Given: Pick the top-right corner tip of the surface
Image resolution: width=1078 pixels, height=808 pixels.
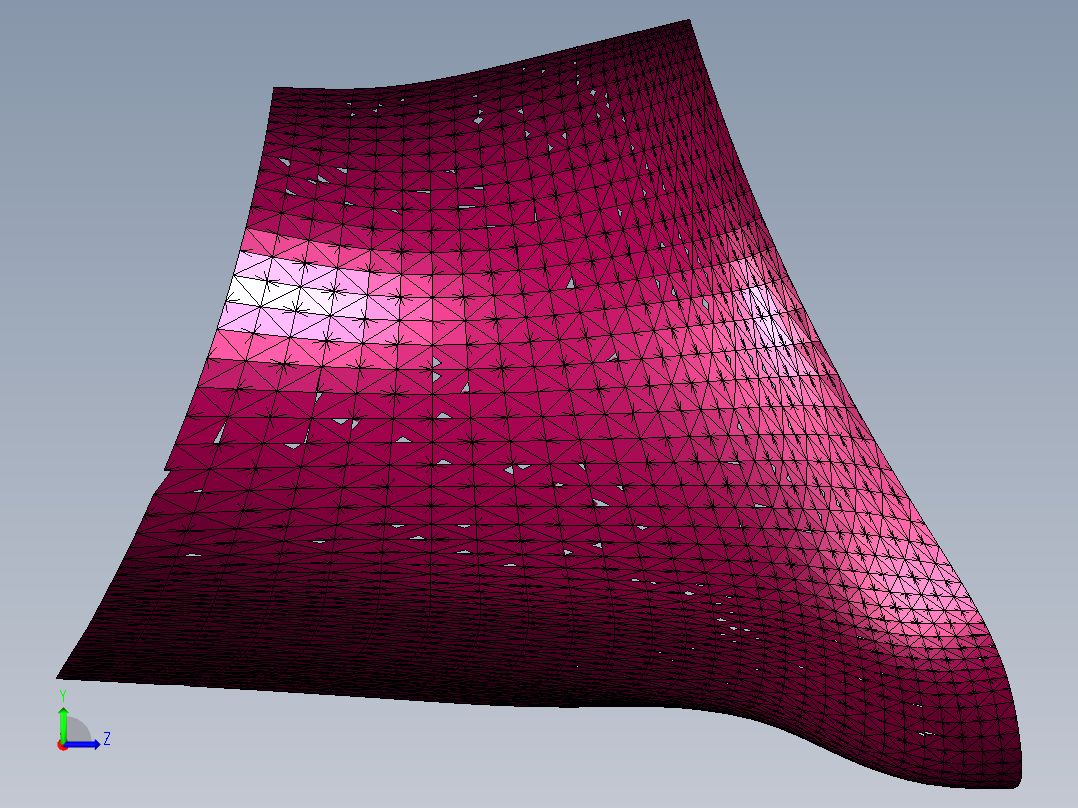Looking at the screenshot, I should click(688, 22).
